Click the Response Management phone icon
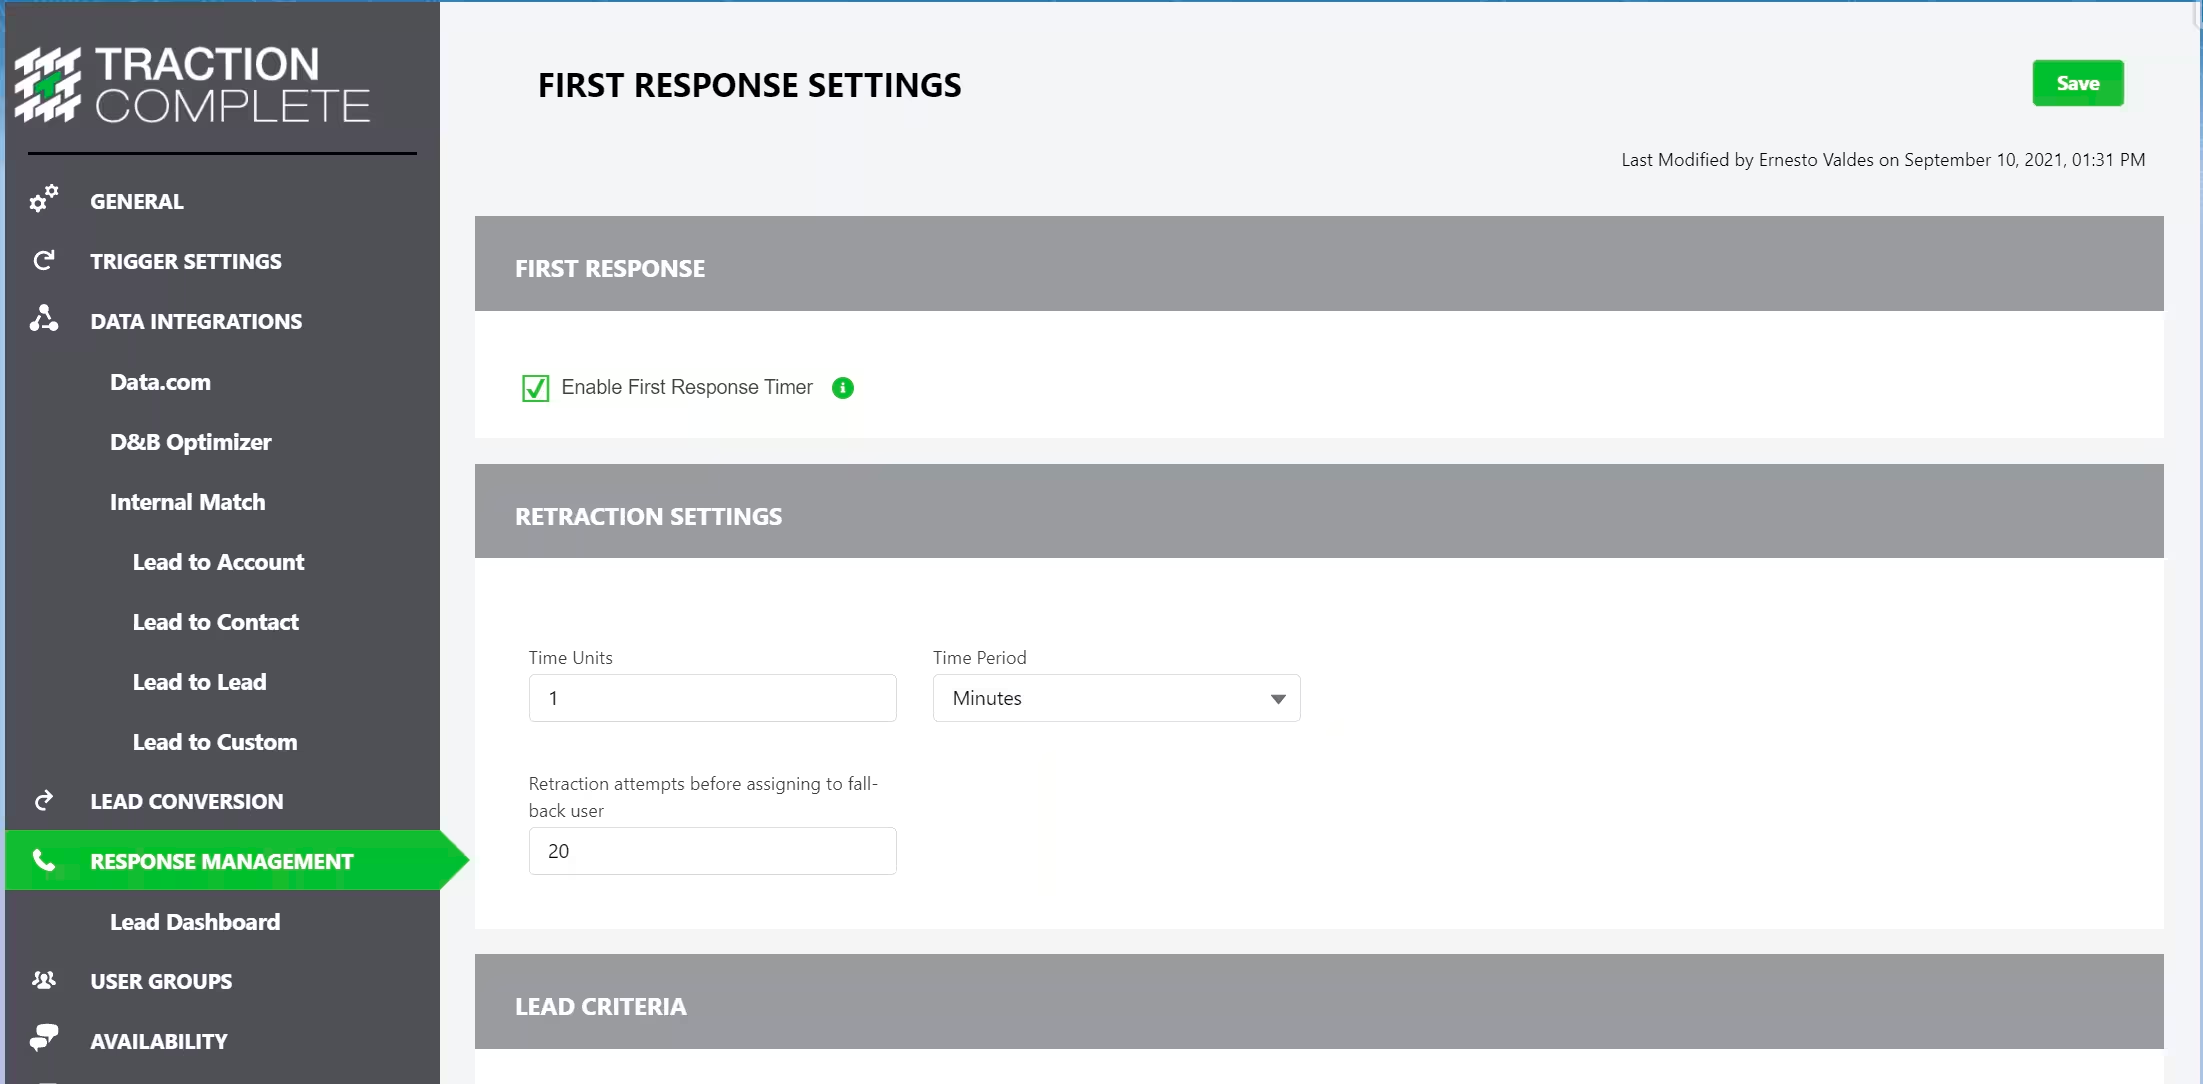 pyautogui.click(x=44, y=860)
